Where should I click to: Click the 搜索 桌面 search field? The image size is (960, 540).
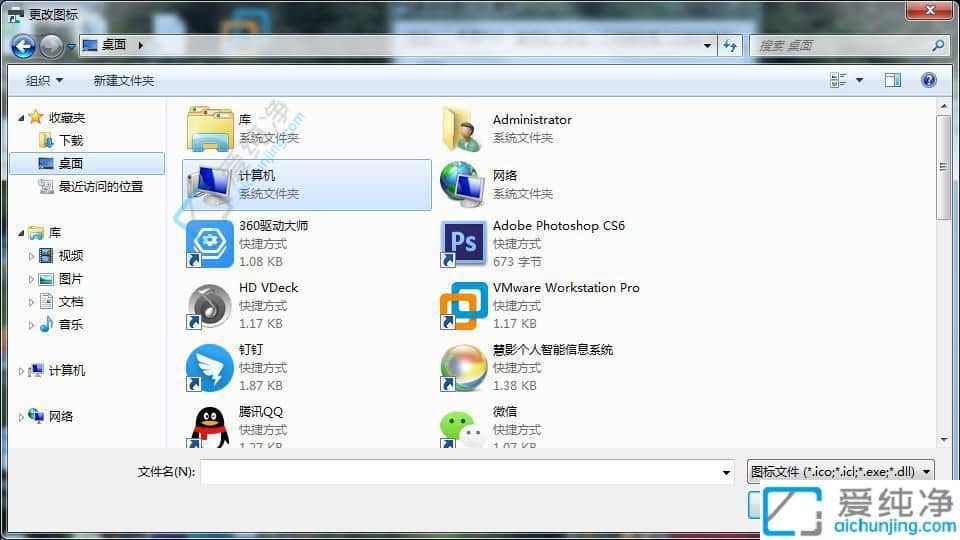[842, 45]
